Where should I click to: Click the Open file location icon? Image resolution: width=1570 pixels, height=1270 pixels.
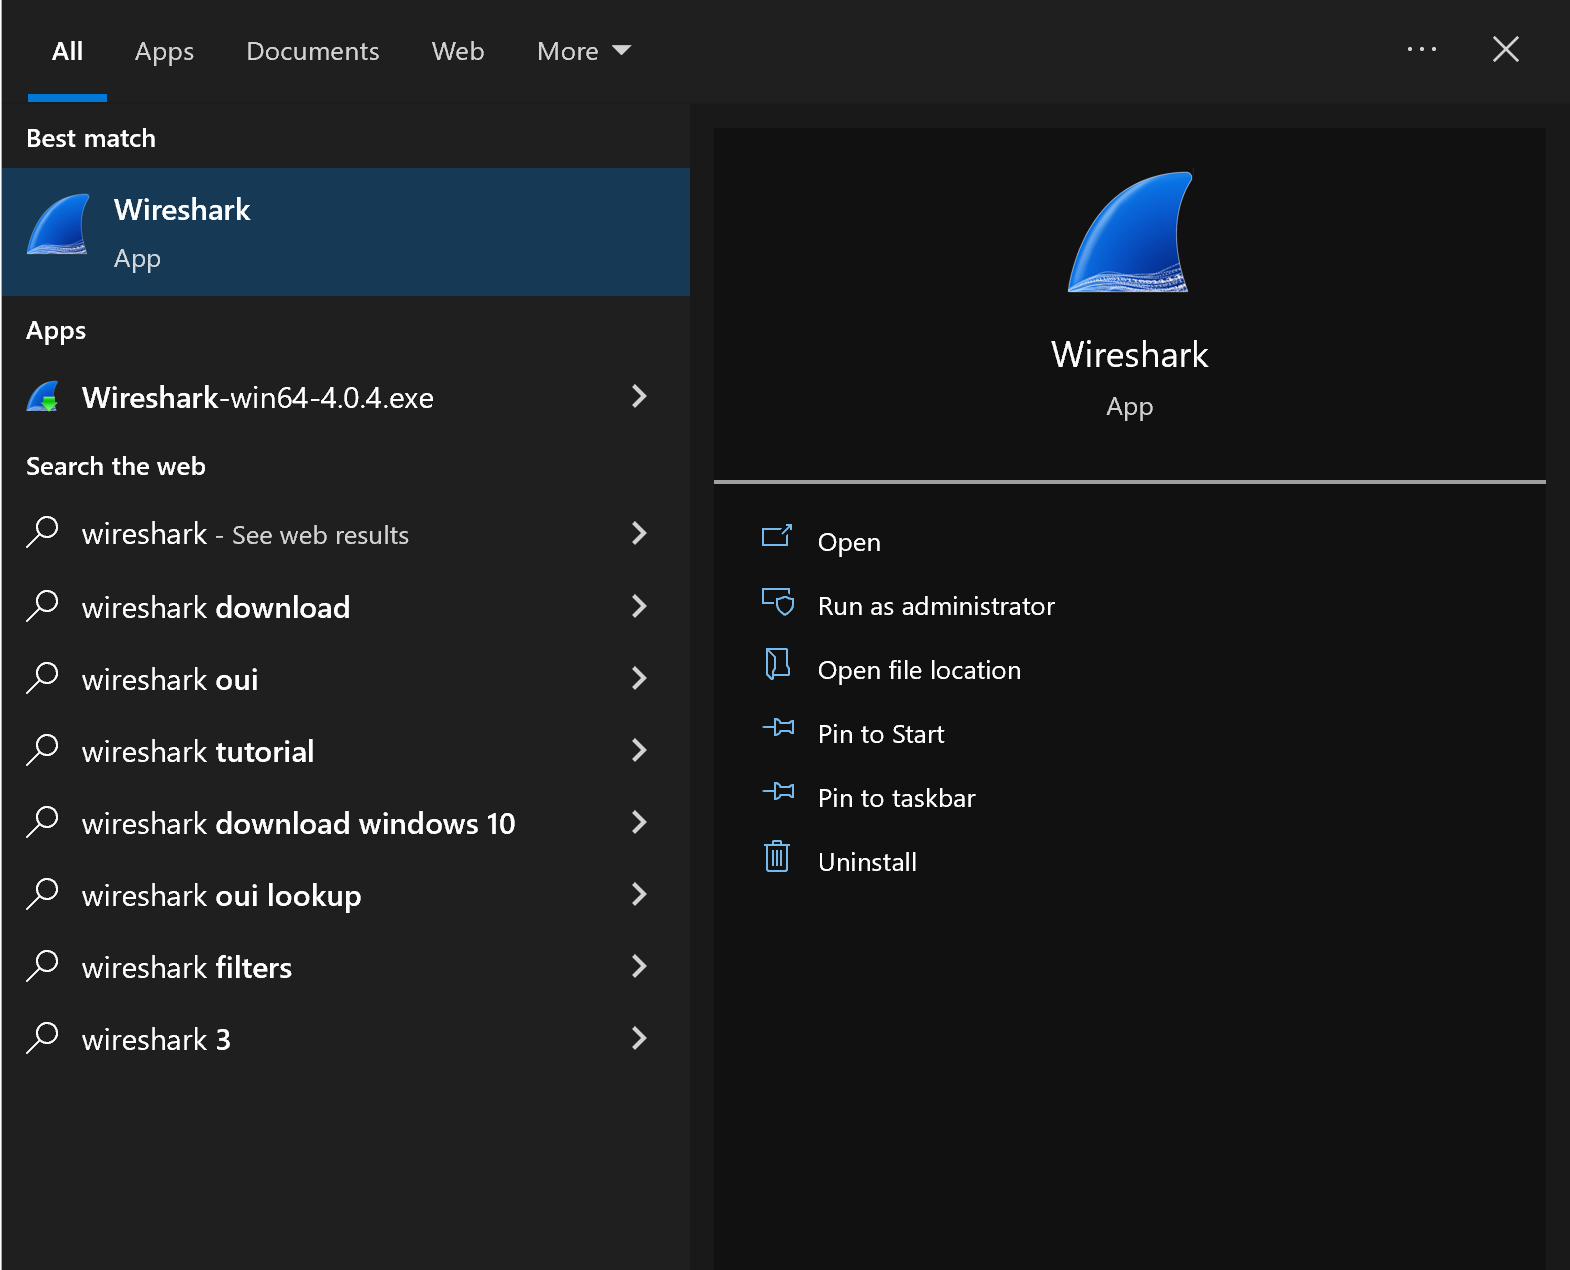[777, 664]
